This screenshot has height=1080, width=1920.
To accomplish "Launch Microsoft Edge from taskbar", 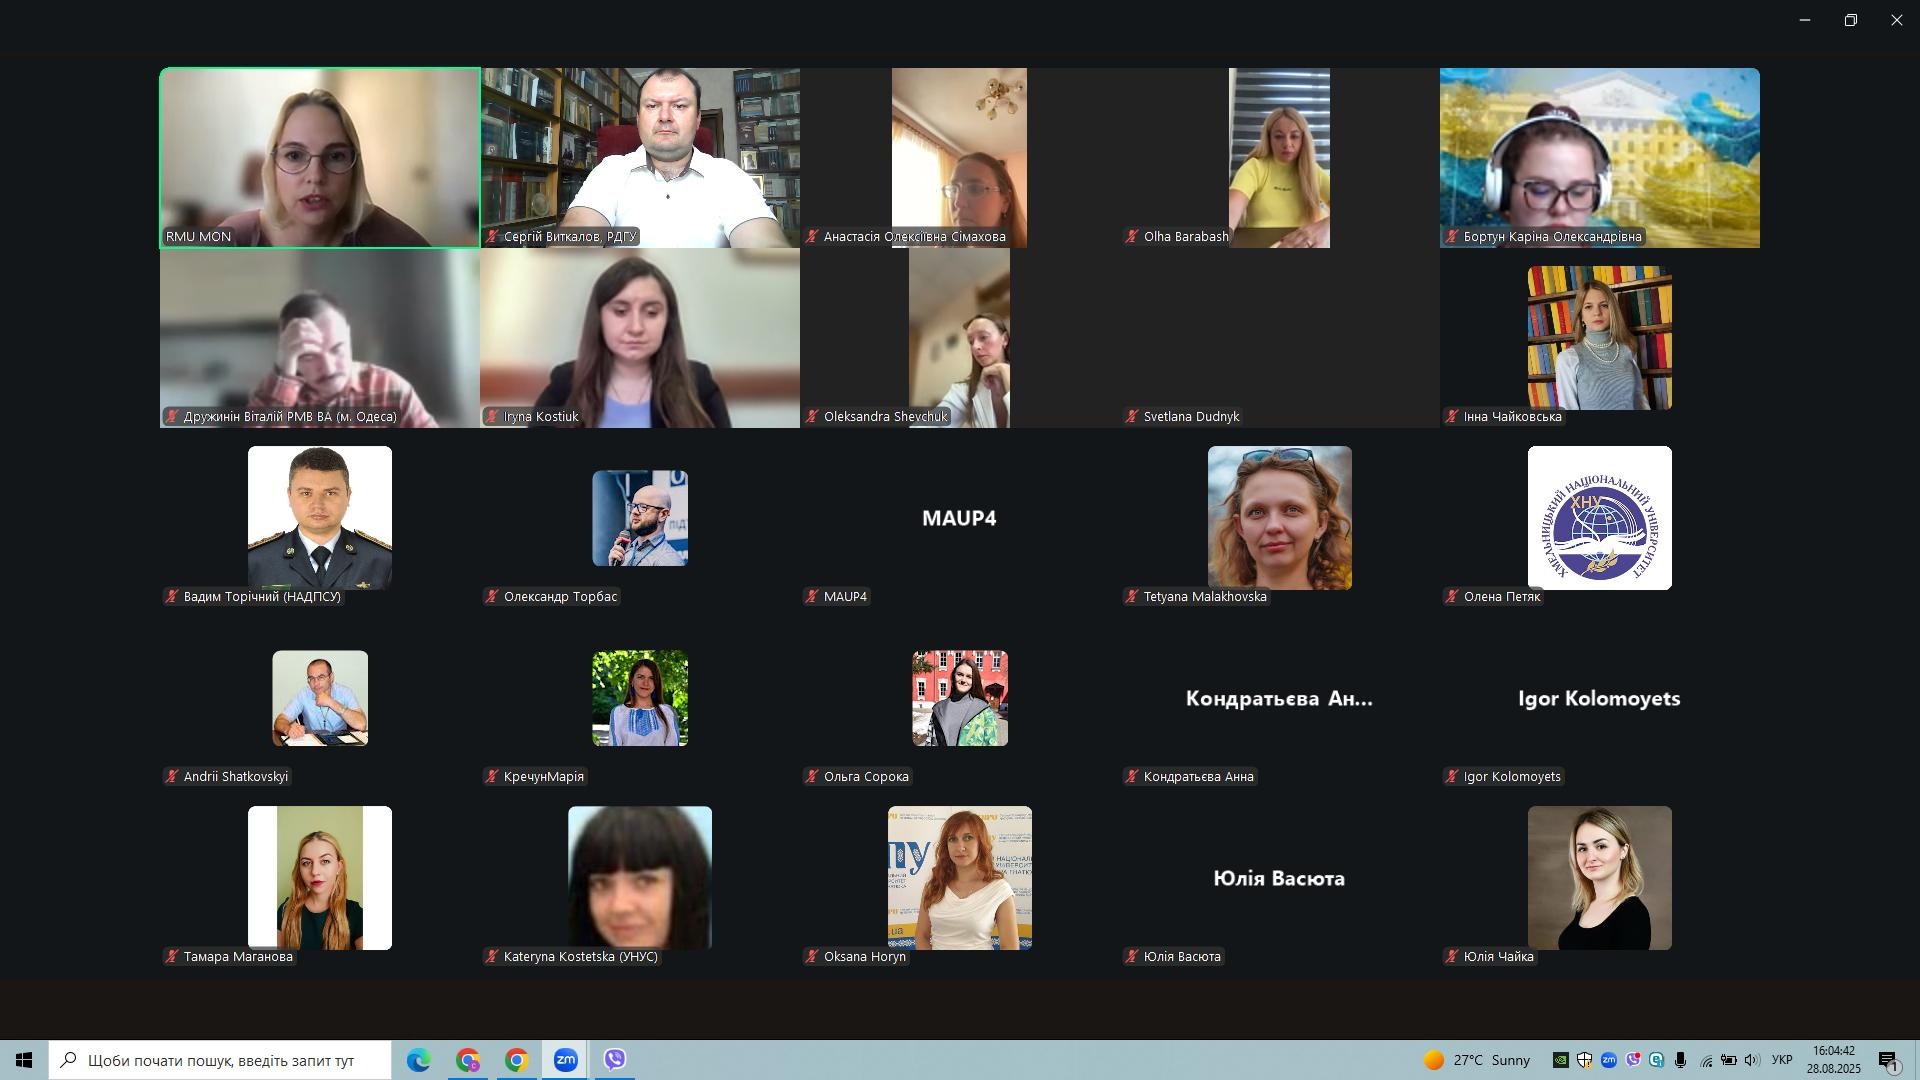I will click(418, 1060).
